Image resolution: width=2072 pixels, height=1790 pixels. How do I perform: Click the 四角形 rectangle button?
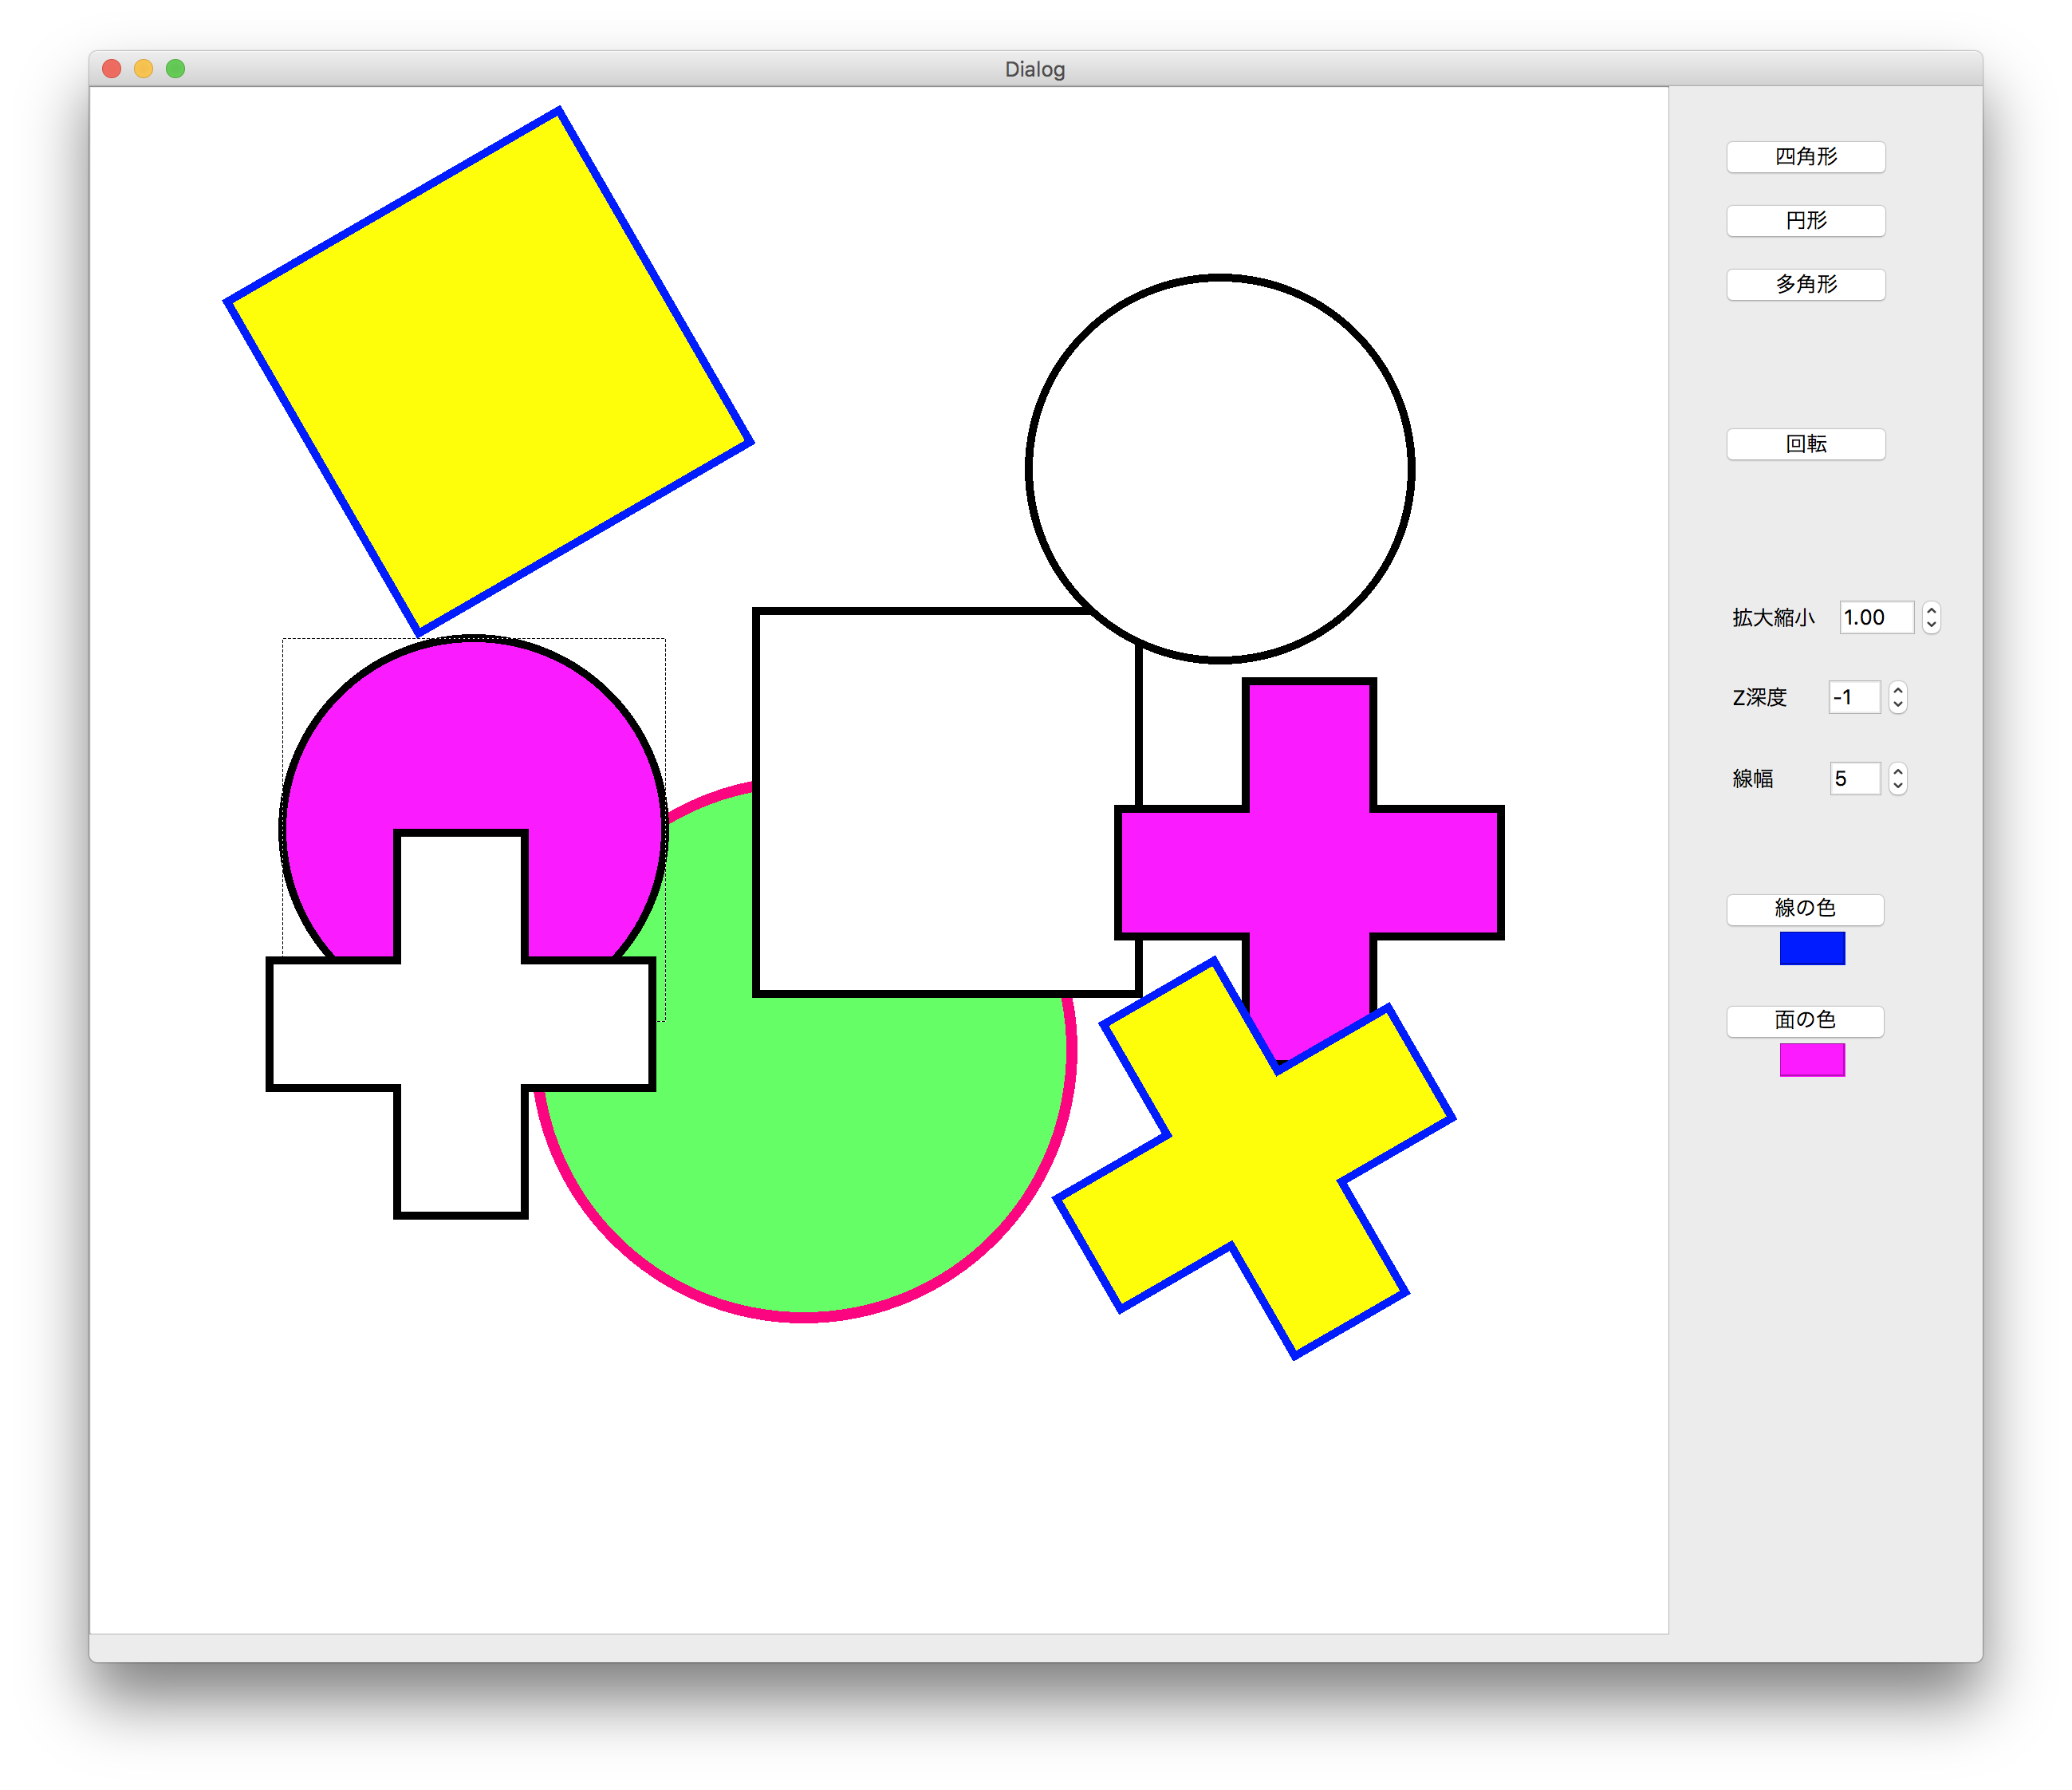[x=1805, y=157]
